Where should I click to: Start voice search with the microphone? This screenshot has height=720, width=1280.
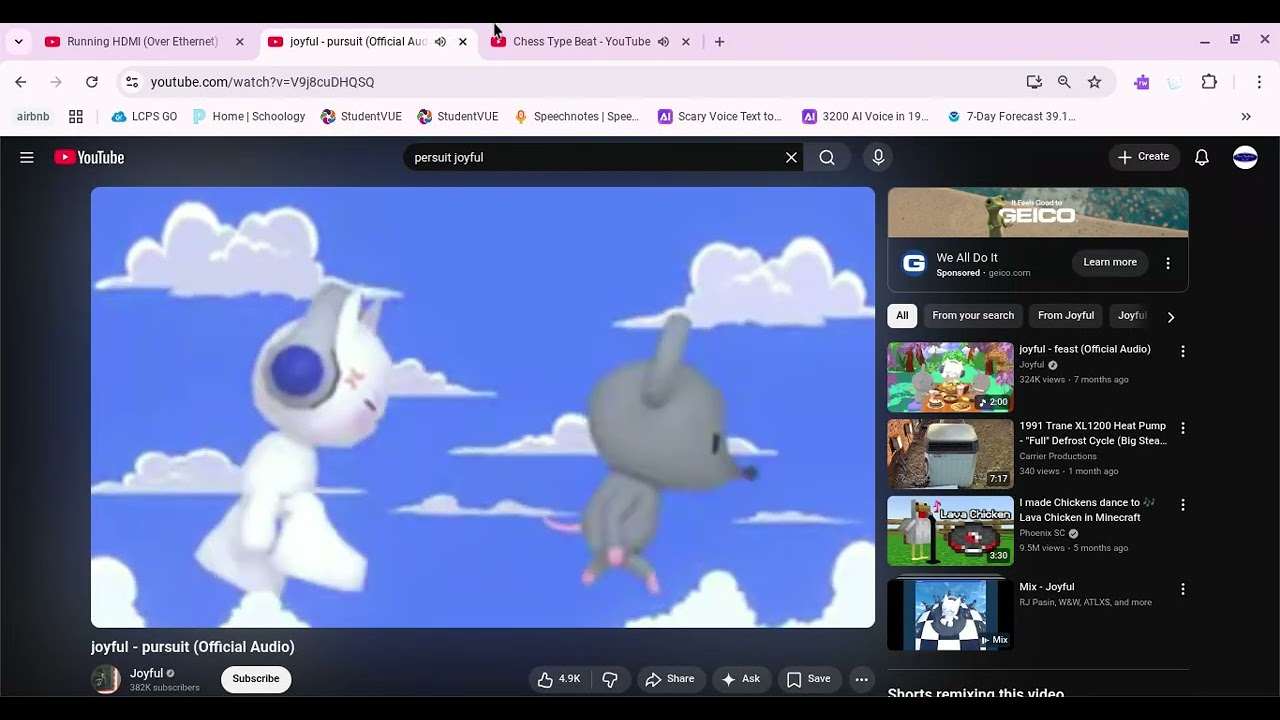point(878,157)
